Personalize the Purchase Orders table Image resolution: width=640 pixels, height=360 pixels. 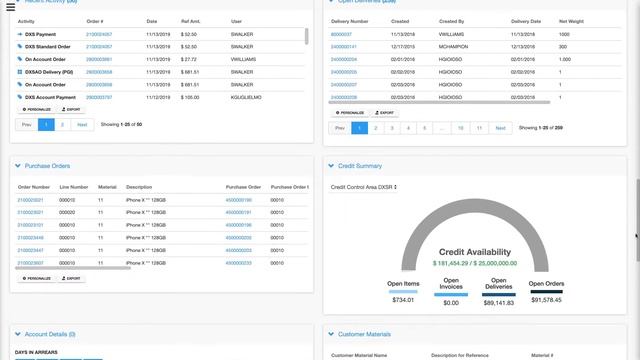[x=37, y=278]
